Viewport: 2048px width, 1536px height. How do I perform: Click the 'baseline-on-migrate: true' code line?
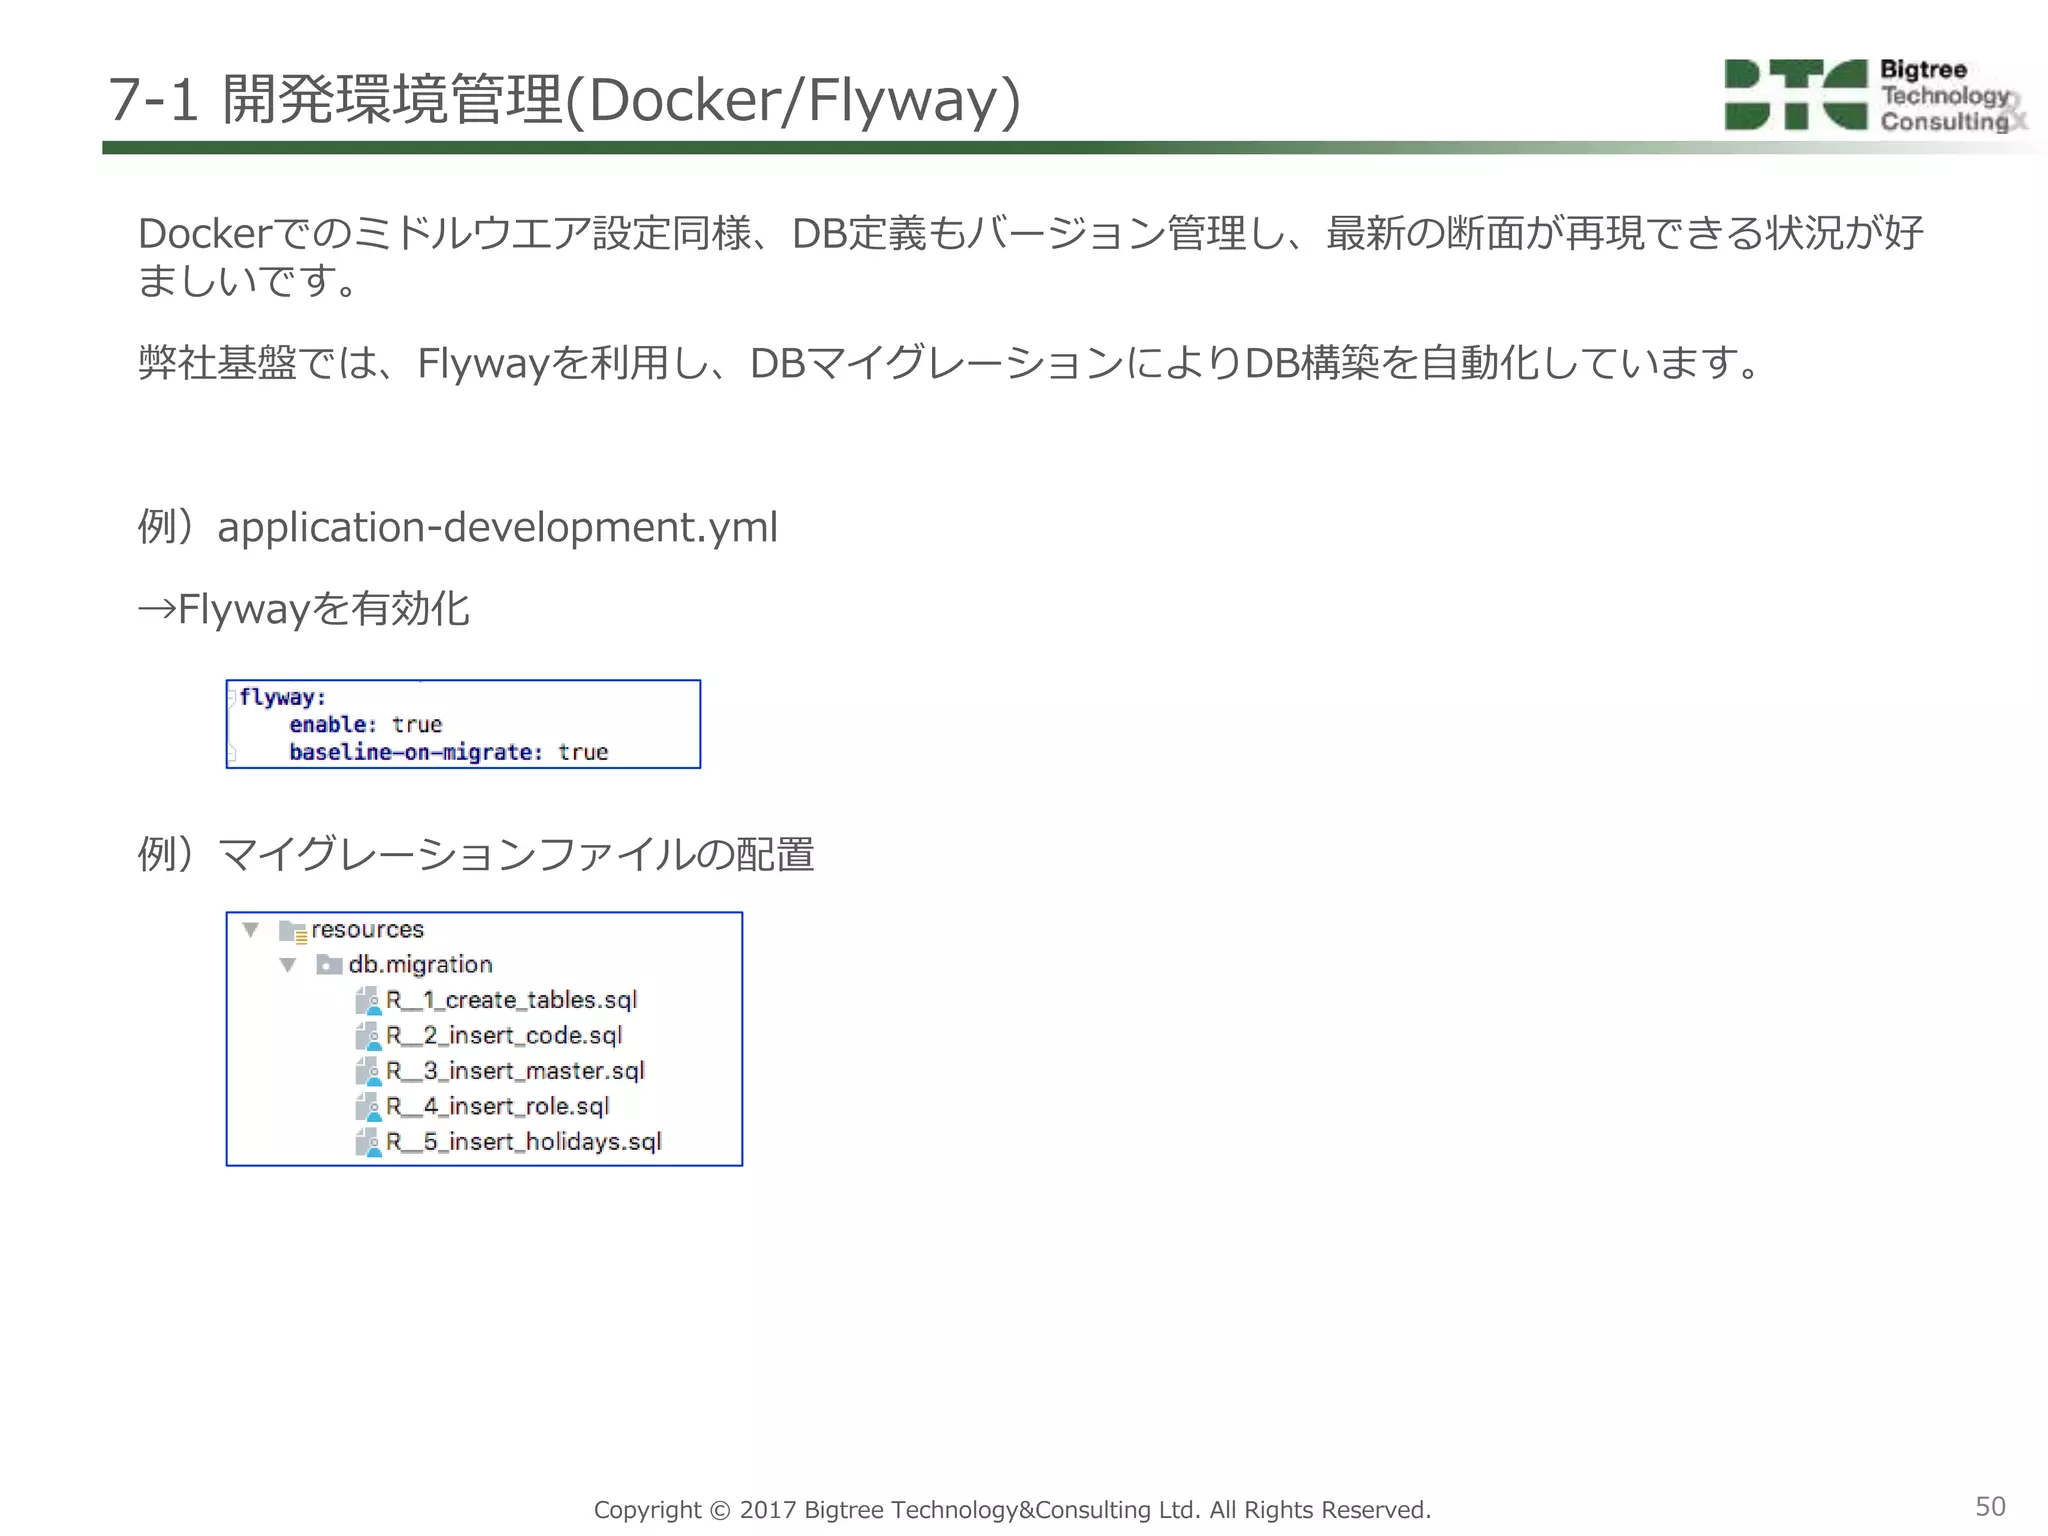coord(448,752)
